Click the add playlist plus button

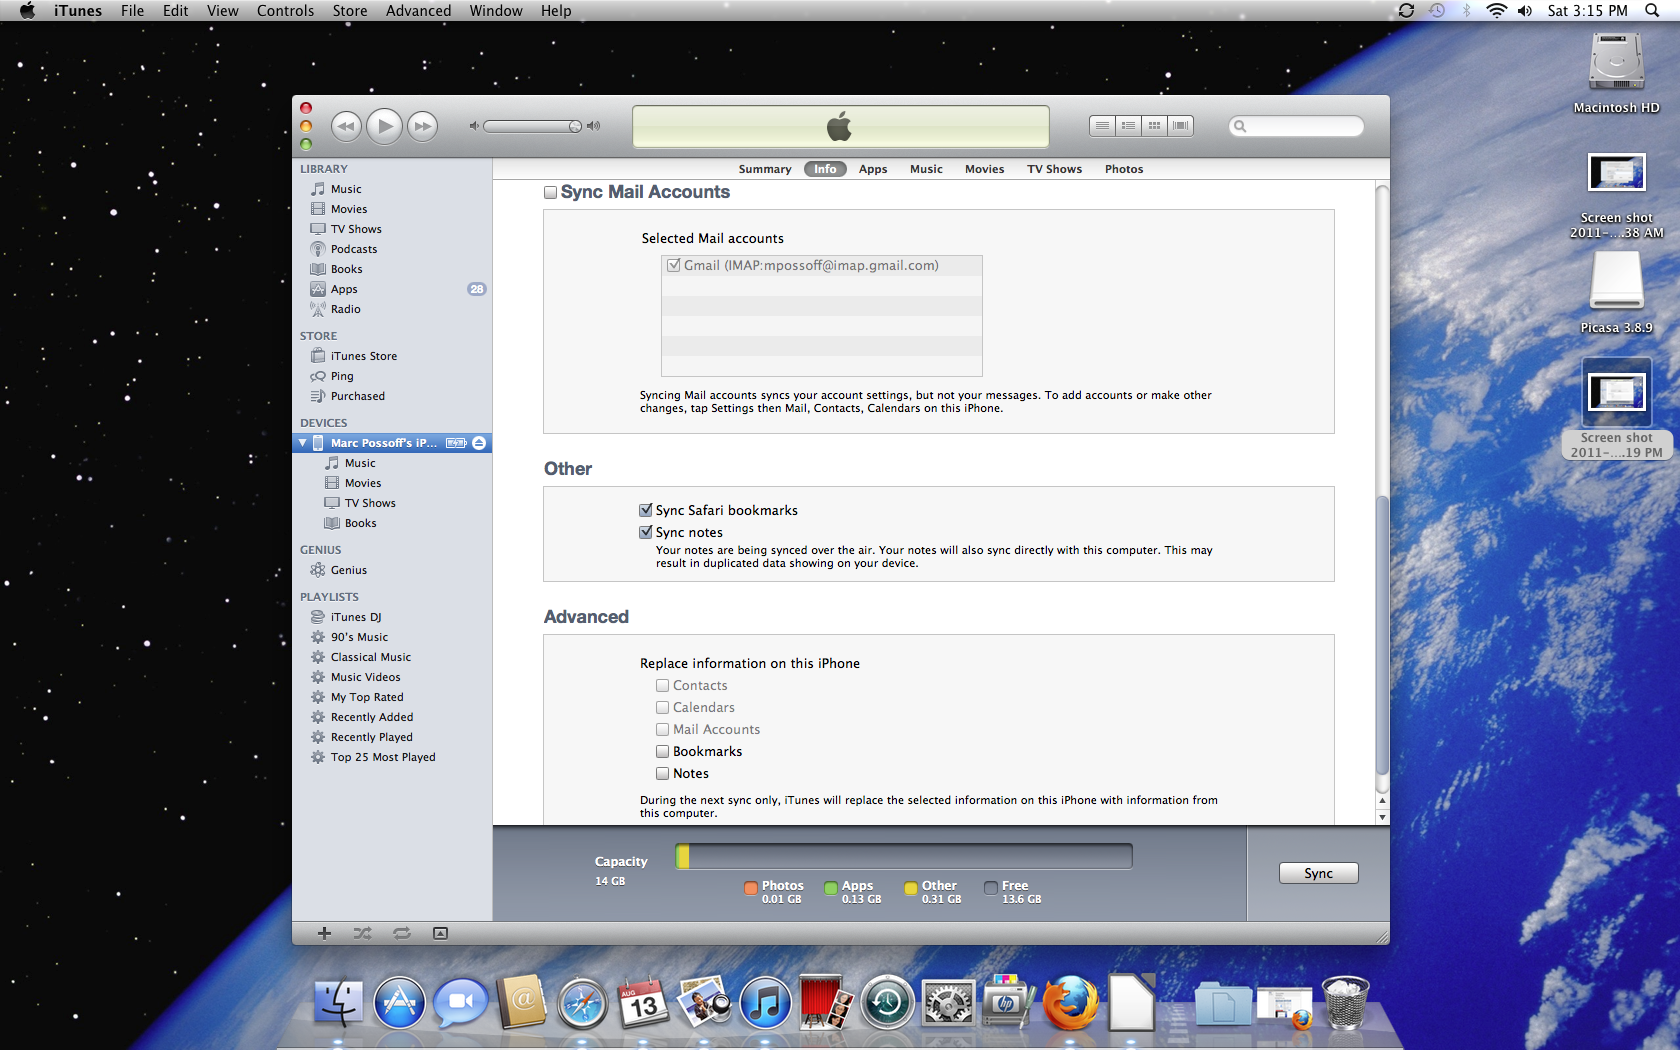pos(324,933)
